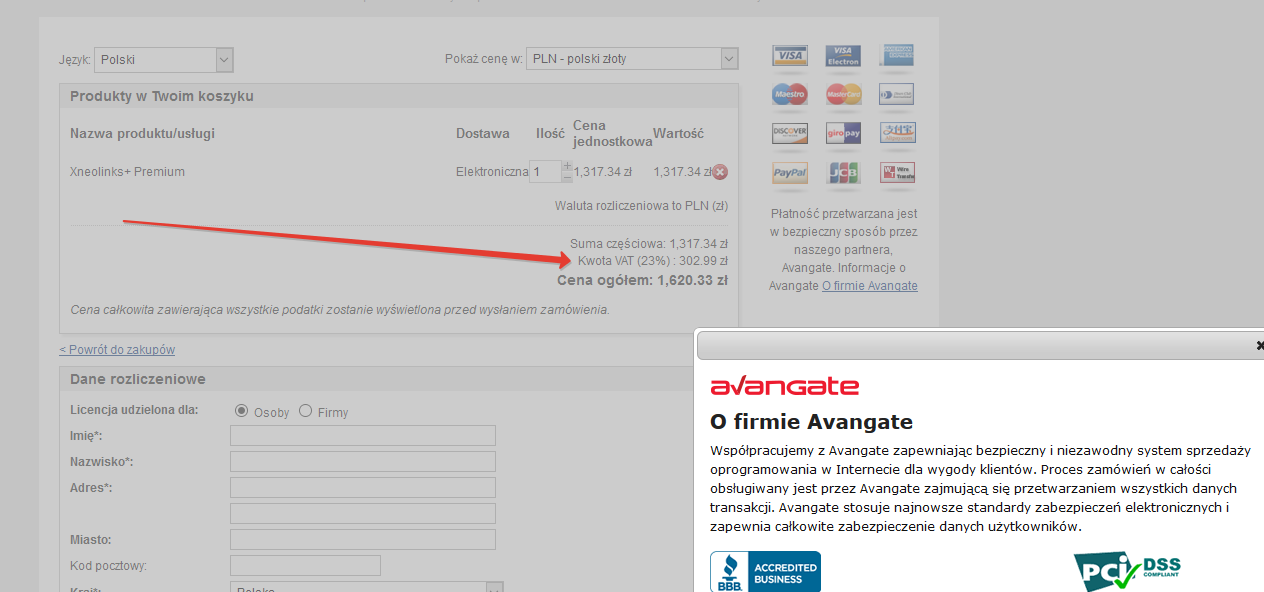This screenshot has width=1264, height=592.
Task: Click the PayPal payment icon
Action: click(789, 173)
